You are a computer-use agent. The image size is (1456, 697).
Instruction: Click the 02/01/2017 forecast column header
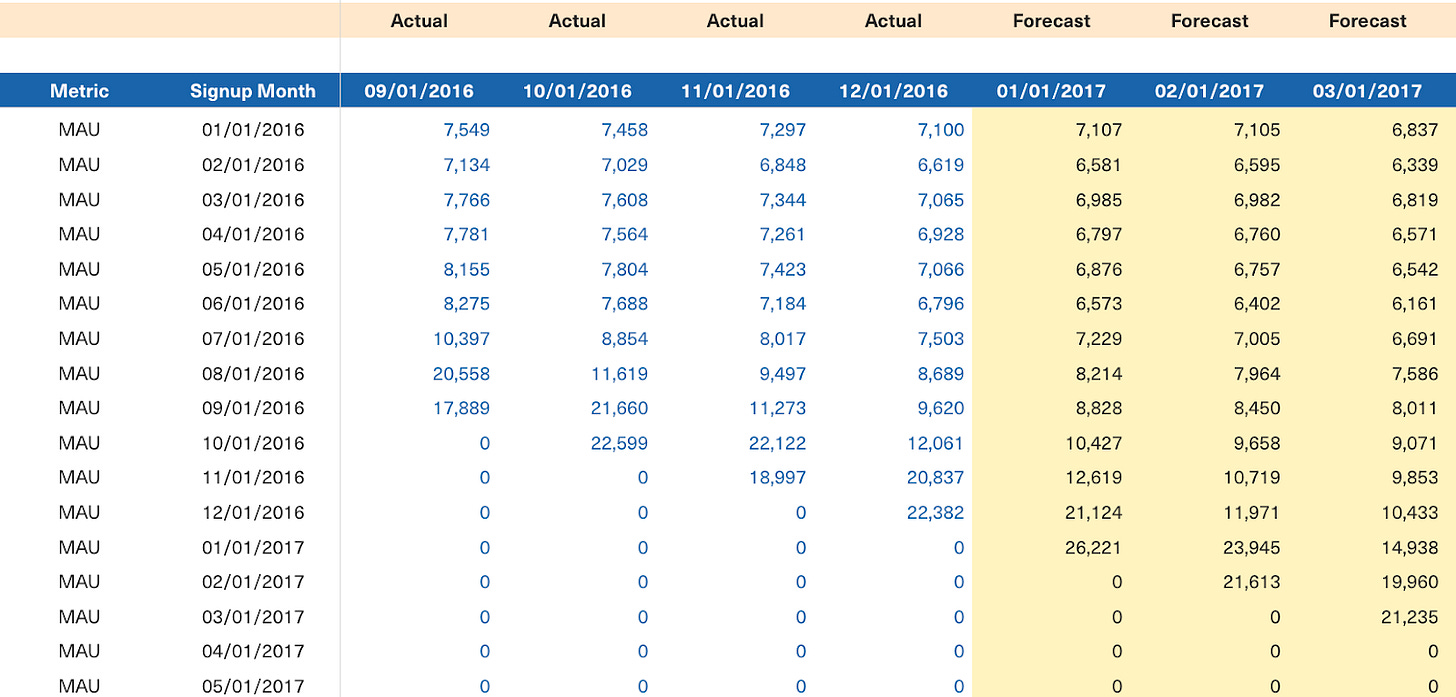pyautogui.click(x=1209, y=91)
